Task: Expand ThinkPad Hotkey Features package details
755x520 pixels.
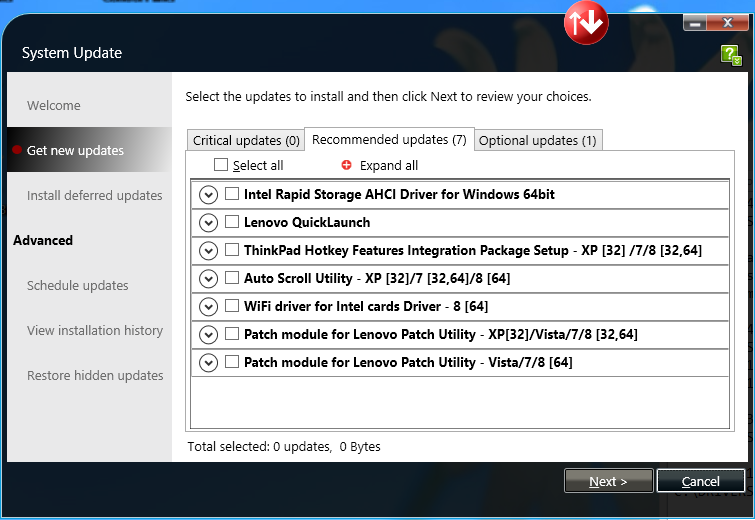Action: [x=208, y=251]
